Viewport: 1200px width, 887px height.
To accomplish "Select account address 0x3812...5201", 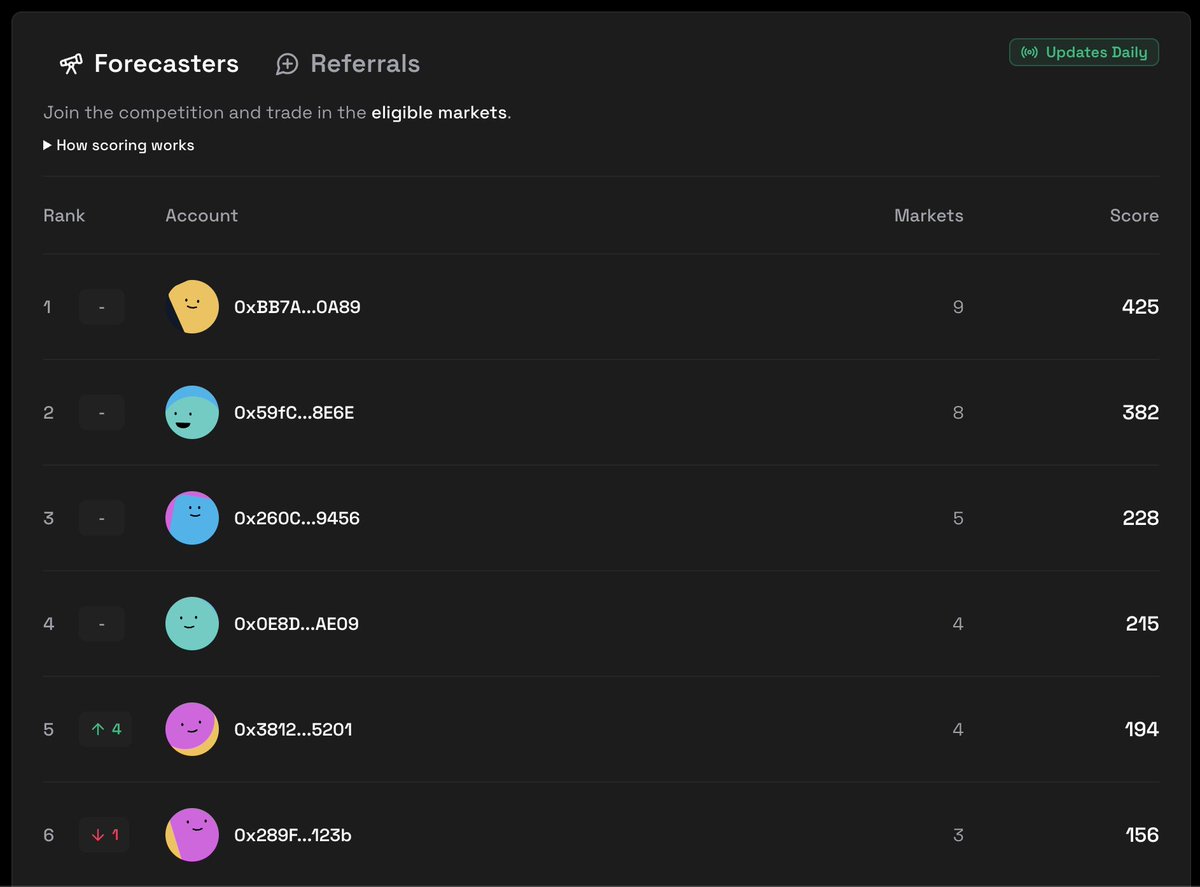I will [x=293, y=730].
